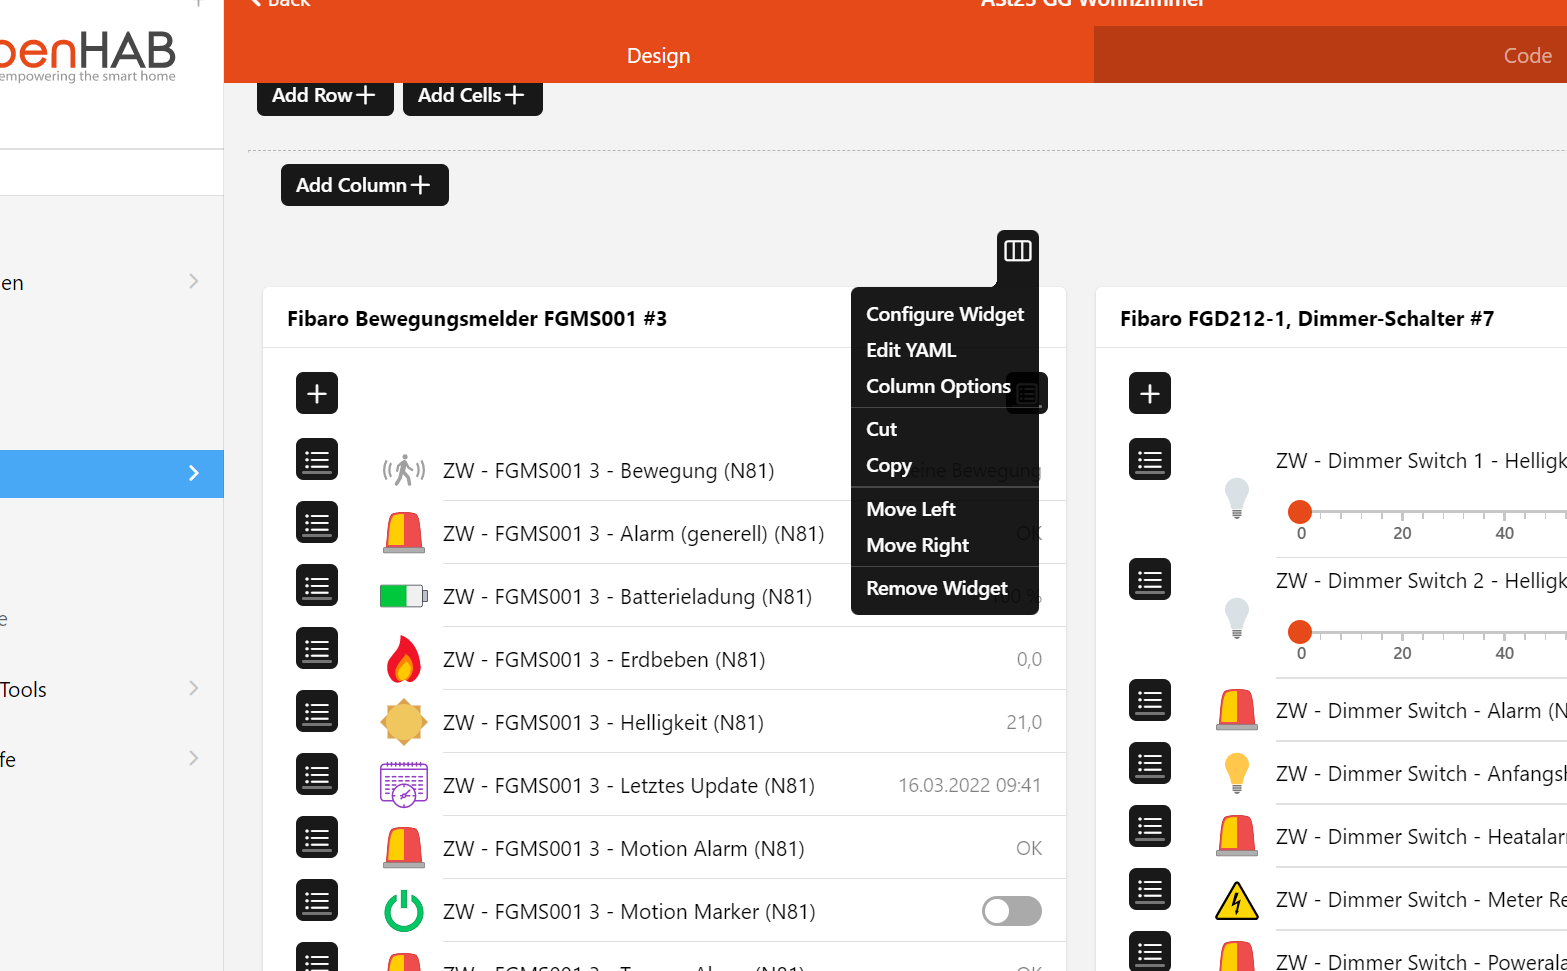
Task: Click the lightning warning icon for Meter row
Action: 1237,900
